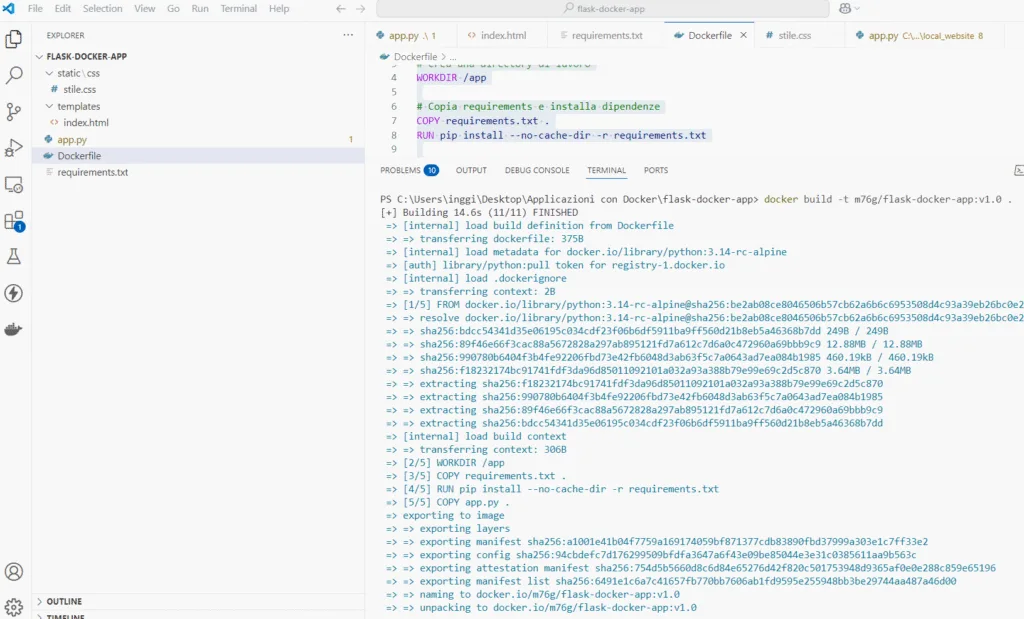The image size is (1024, 619).
Task: Open the Terminal menu
Action: point(238,8)
